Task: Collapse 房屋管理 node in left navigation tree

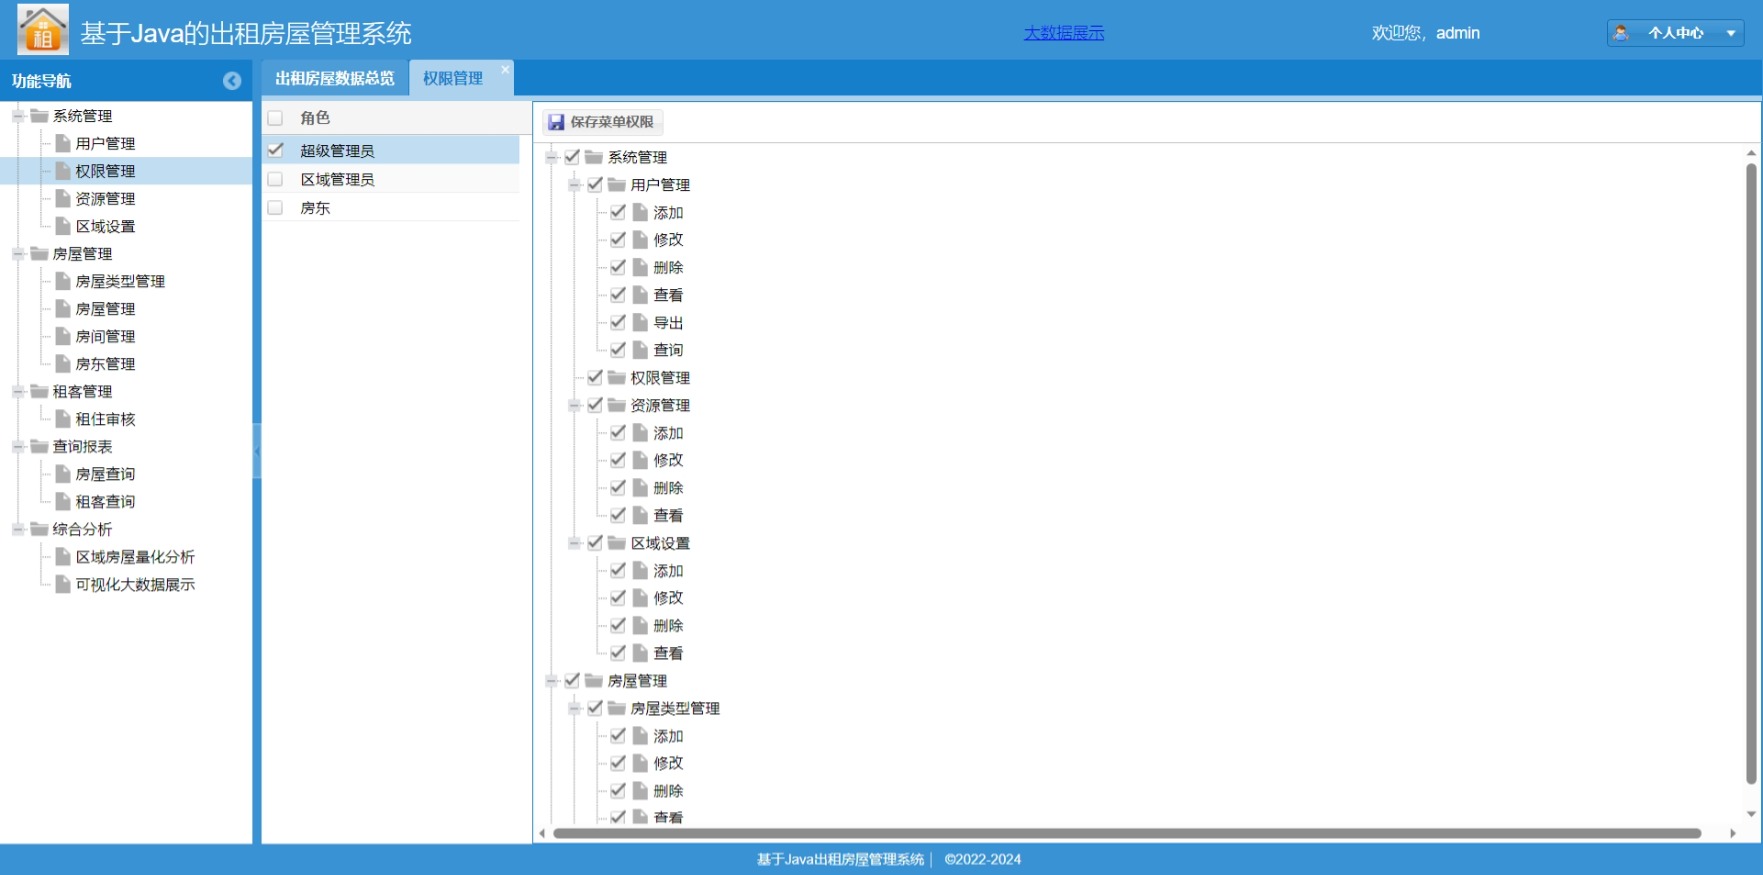Action: pos(18,254)
